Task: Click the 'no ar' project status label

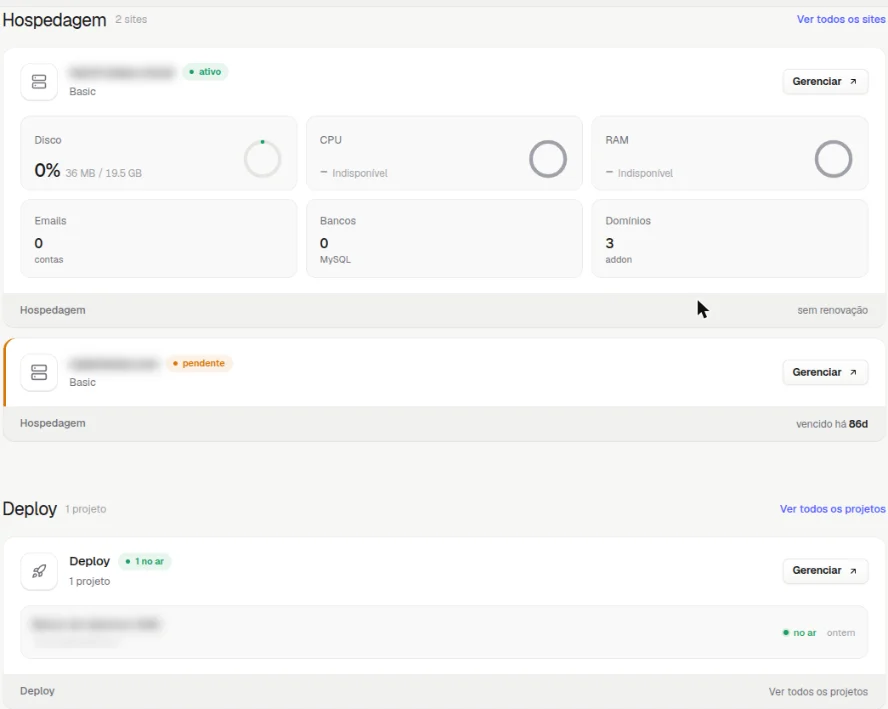Action: coord(799,633)
